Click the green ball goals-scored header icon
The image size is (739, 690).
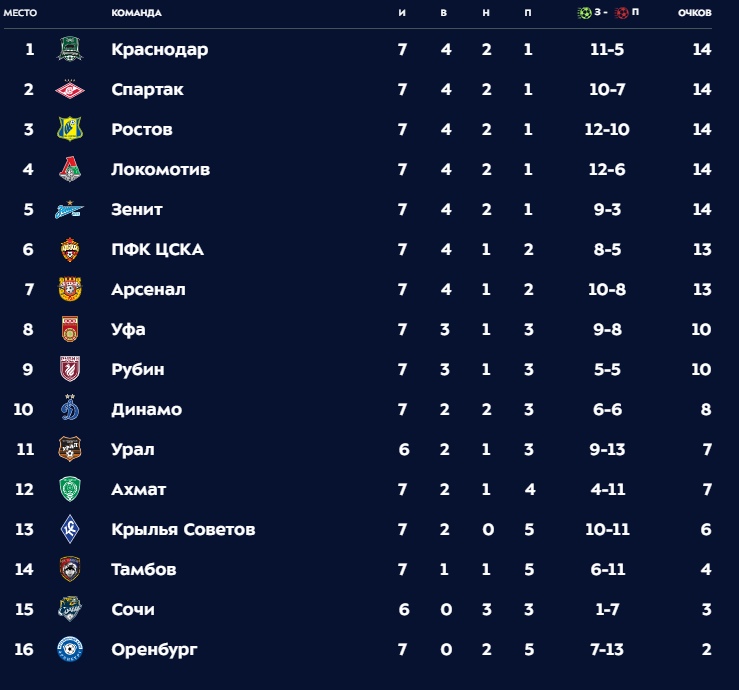(x=584, y=13)
